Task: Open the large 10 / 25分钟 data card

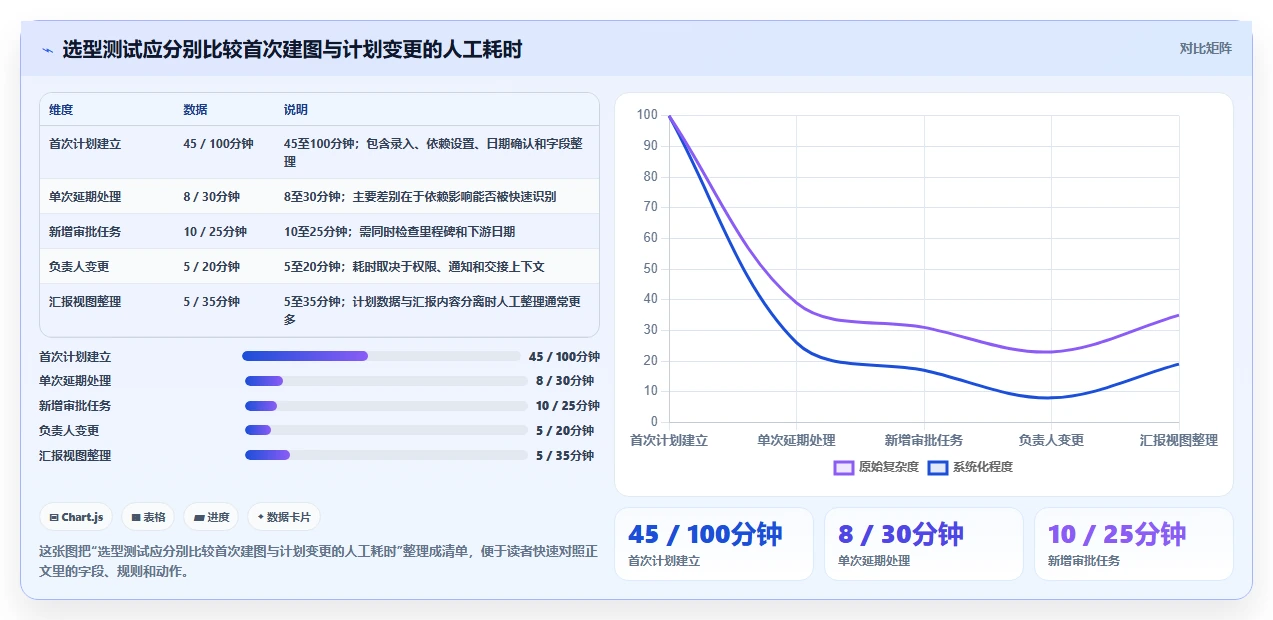Action: [1133, 544]
